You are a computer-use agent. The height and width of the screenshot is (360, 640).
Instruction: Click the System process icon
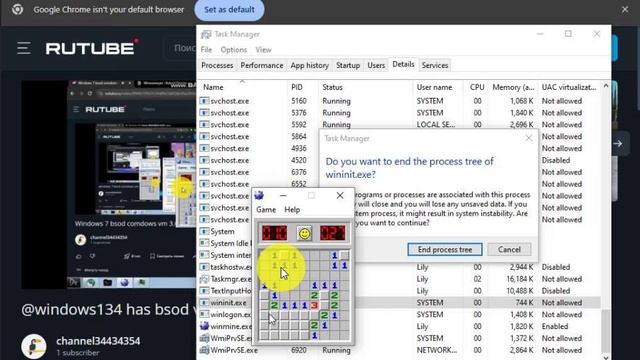coord(204,231)
